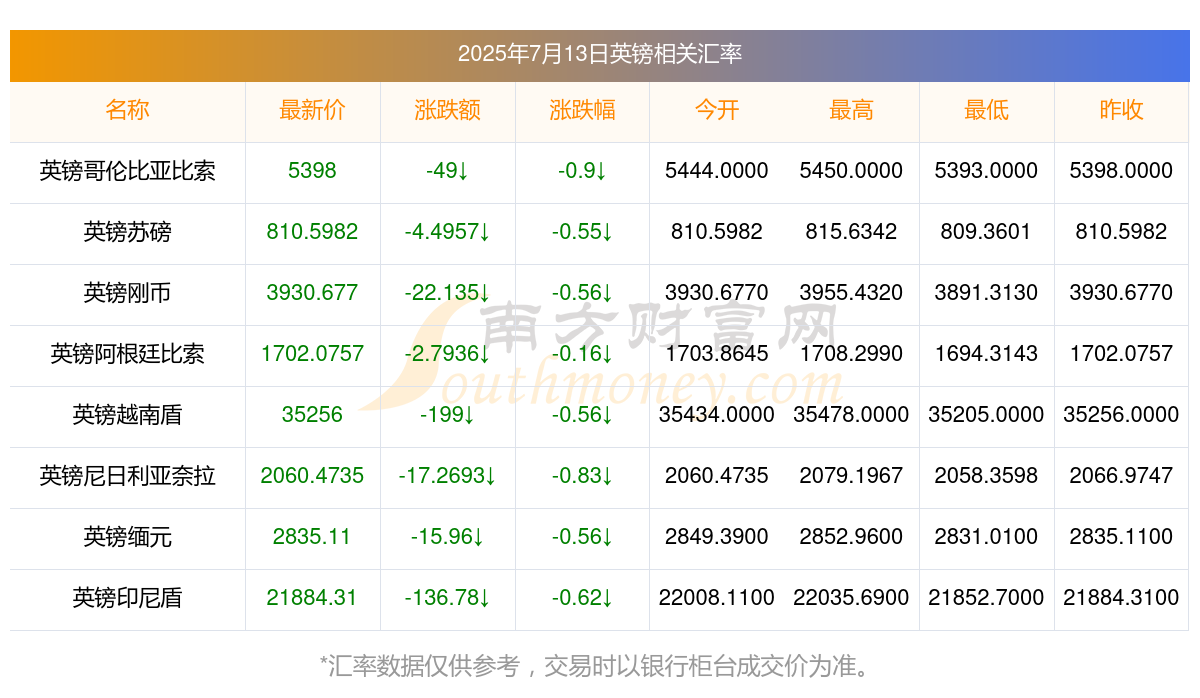Click change amount -22.135↓
Image resolution: width=1200 pixels, height=698 pixels.
point(447,293)
